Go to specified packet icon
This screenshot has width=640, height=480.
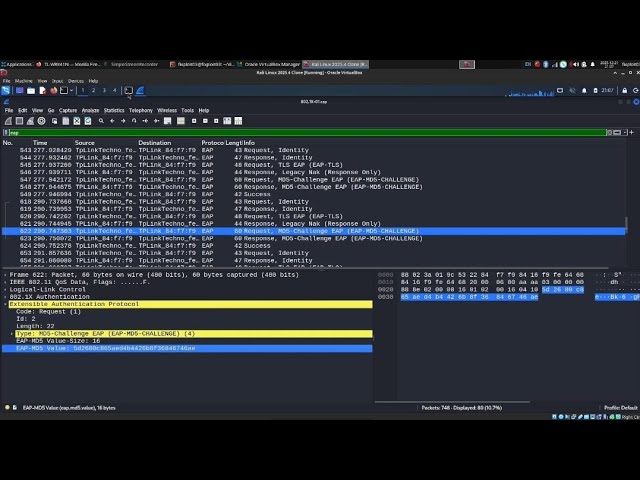[134, 121]
